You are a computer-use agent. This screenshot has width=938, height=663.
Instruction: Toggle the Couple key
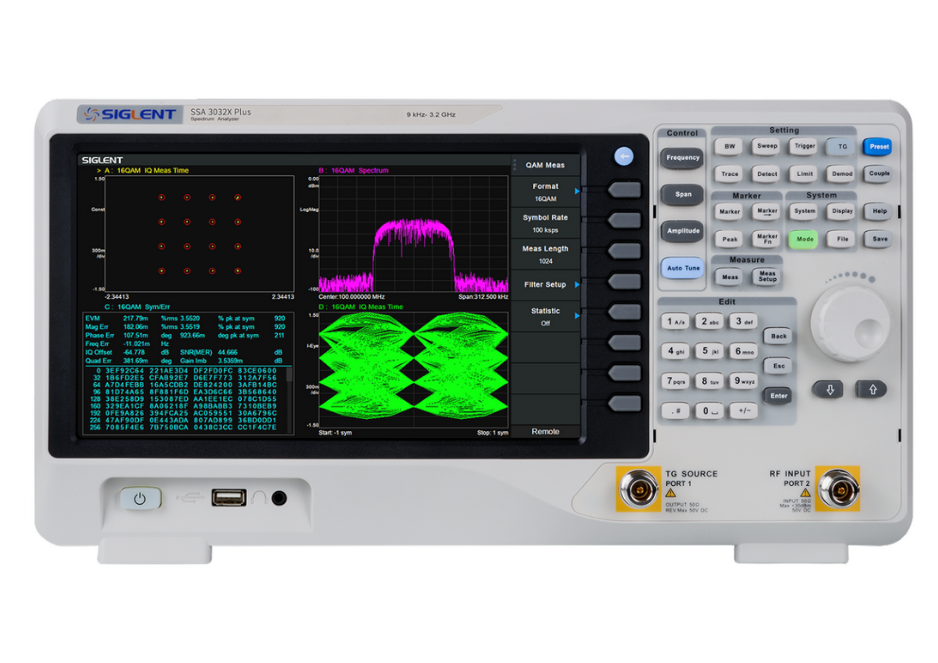[x=878, y=174]
